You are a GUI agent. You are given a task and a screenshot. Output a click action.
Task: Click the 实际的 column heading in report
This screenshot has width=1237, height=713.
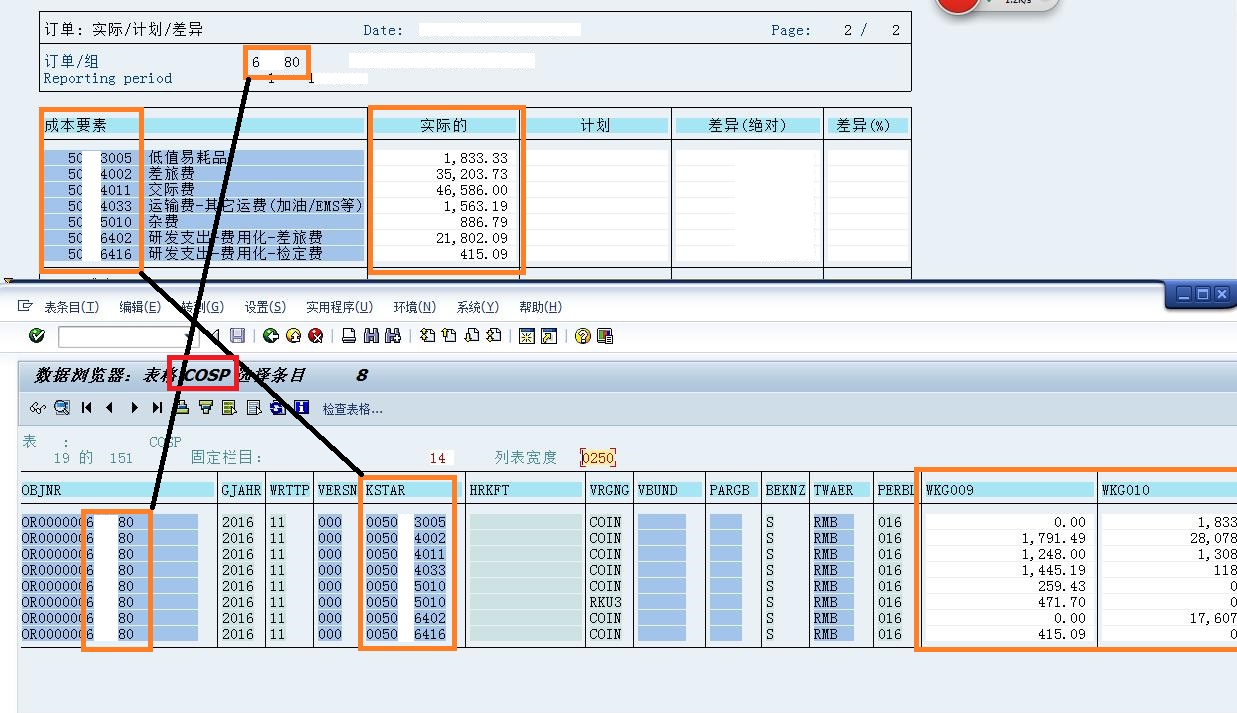pos(444,126)
